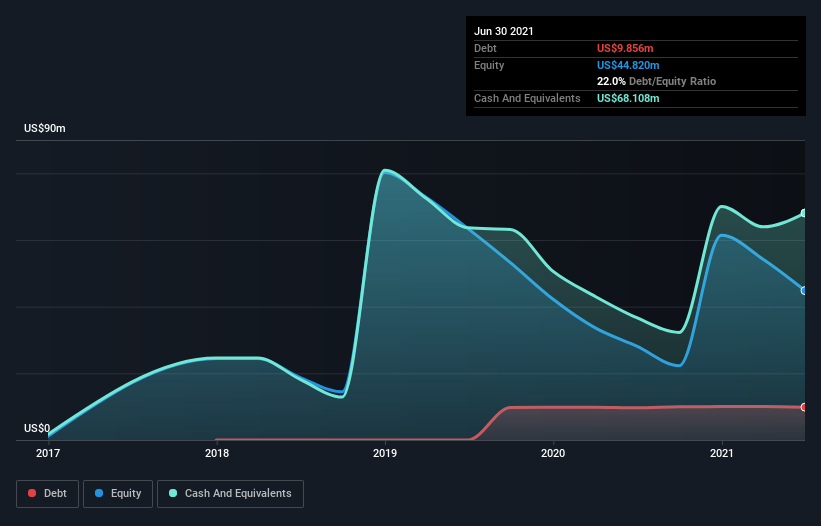Click the US$68.108m cash value
The image size is (821, 526).
628,98
